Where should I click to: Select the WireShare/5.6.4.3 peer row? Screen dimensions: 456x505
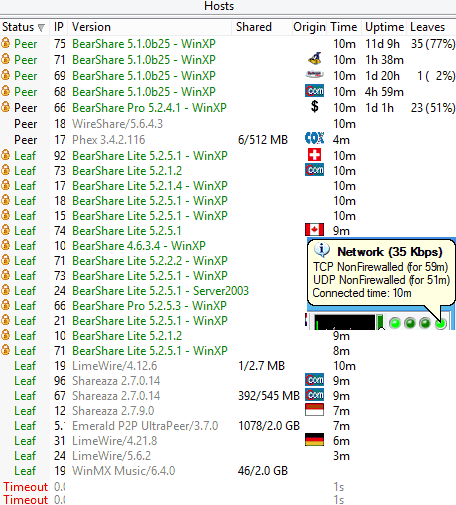tap(228, 124)
